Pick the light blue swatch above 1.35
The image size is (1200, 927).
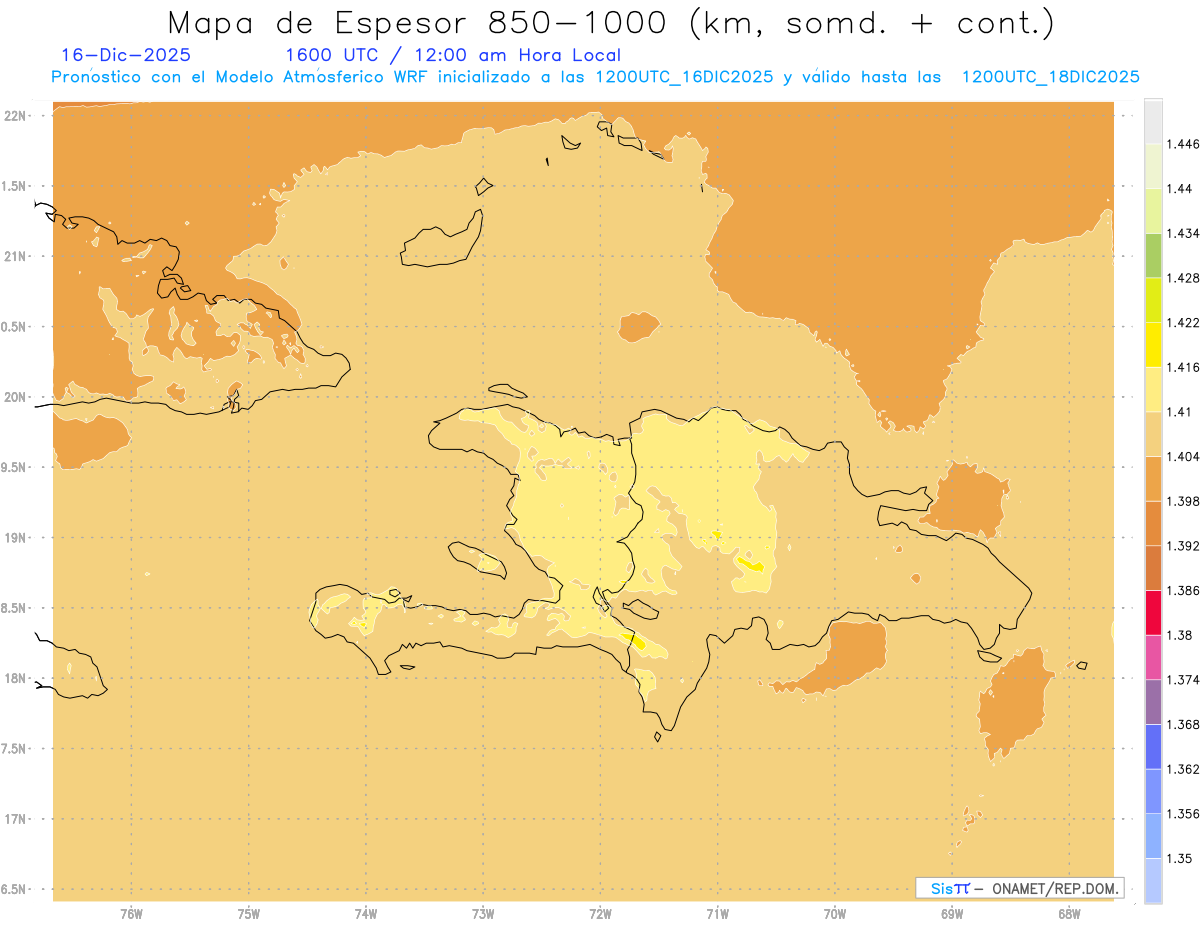1153,835
